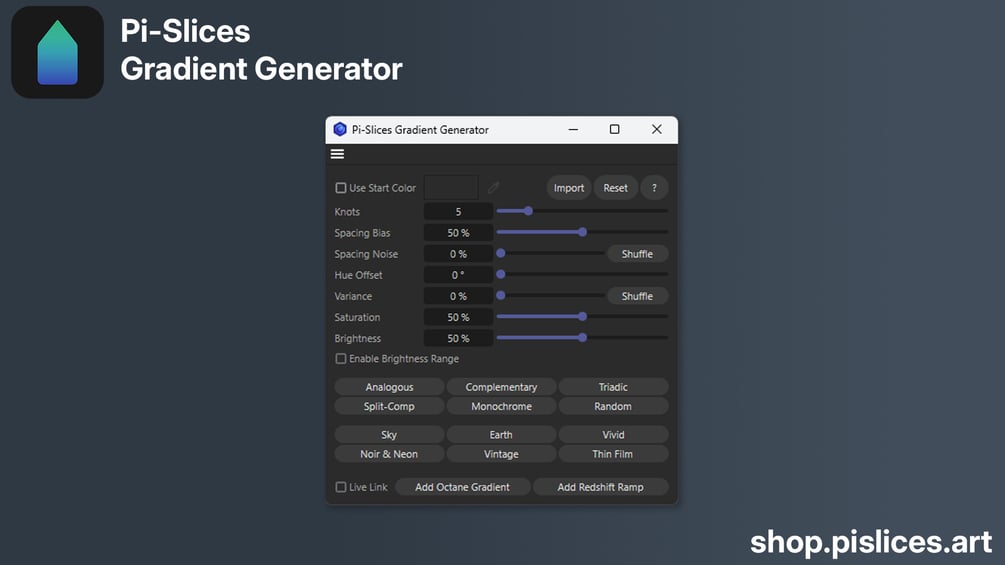Click the Spacing Noise slider handle

(x=501, y=253)
